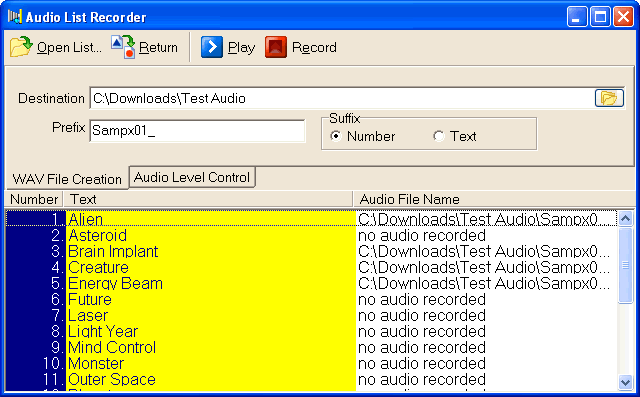Select the Brain Implant list row
The image size is (640, 397).
(x=311, y=251)
